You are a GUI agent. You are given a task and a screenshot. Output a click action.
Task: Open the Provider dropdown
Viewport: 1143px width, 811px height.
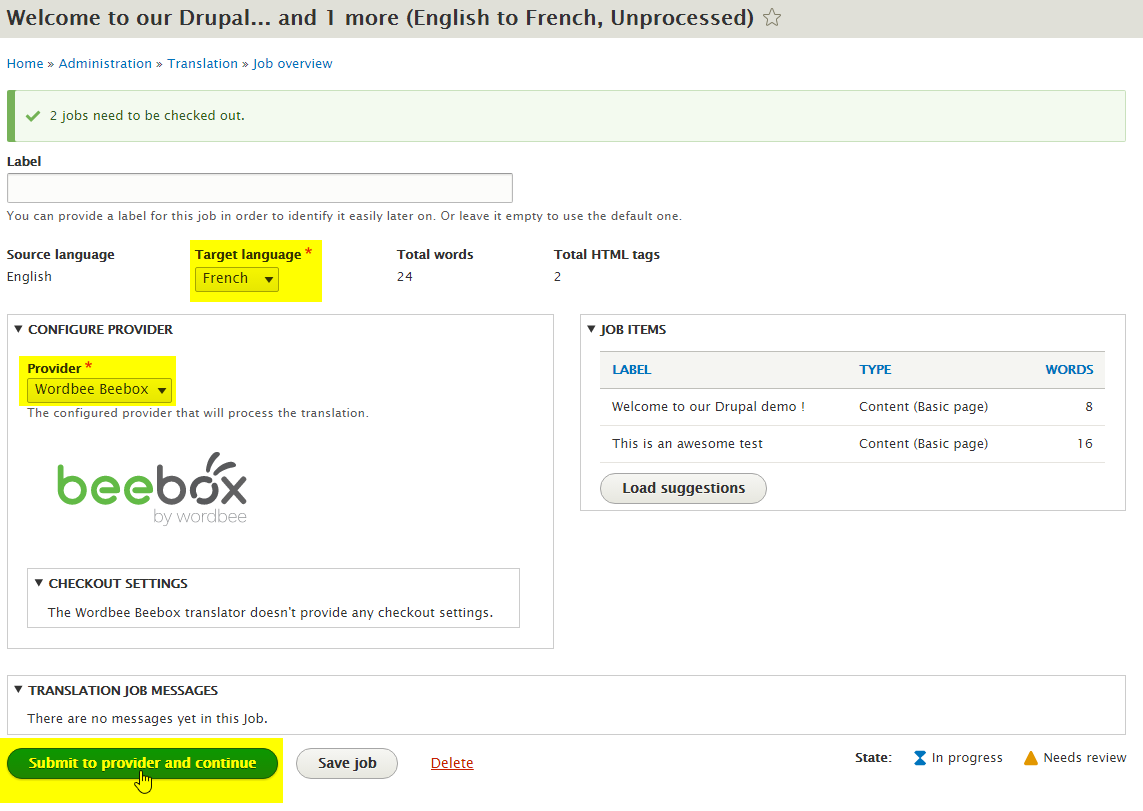(99, 389)
